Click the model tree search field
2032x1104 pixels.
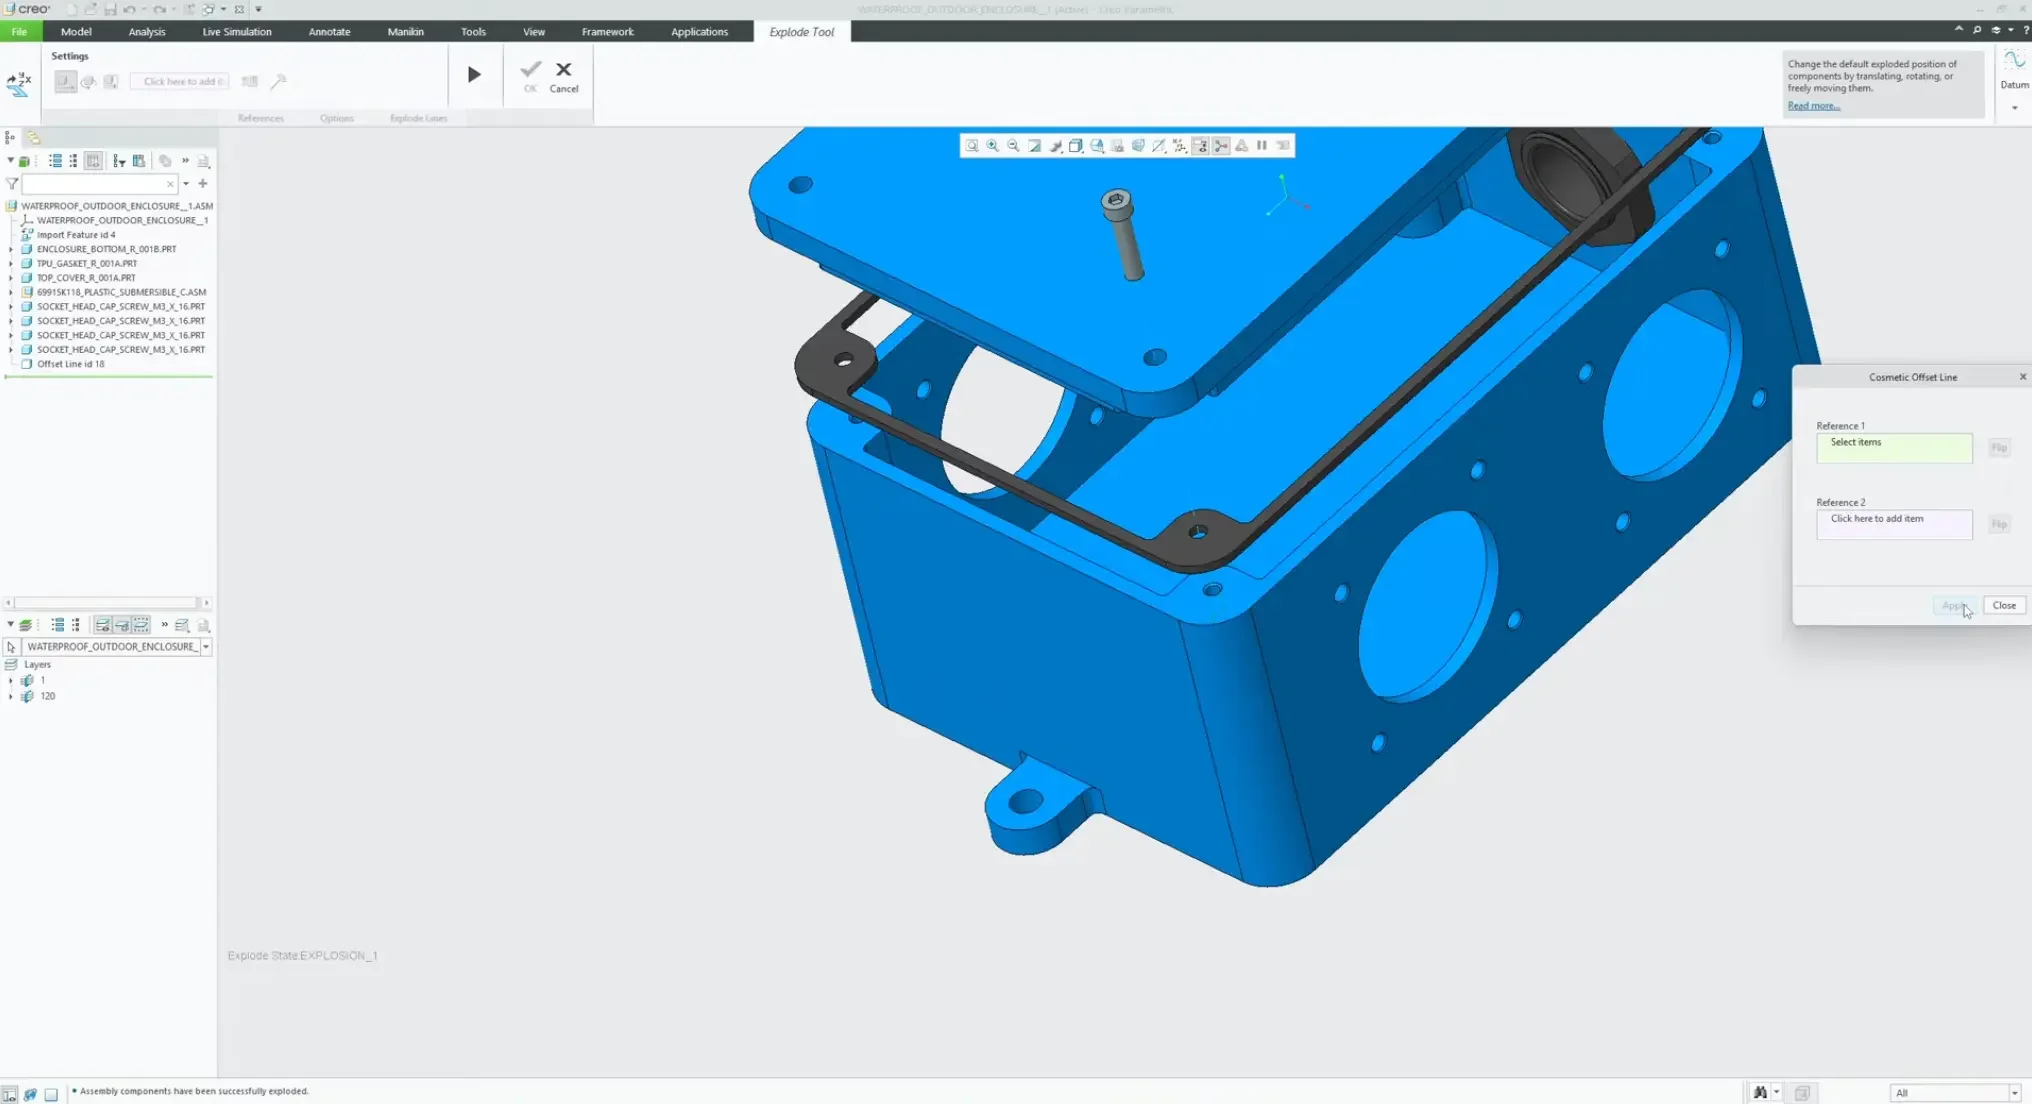(99, 184)
